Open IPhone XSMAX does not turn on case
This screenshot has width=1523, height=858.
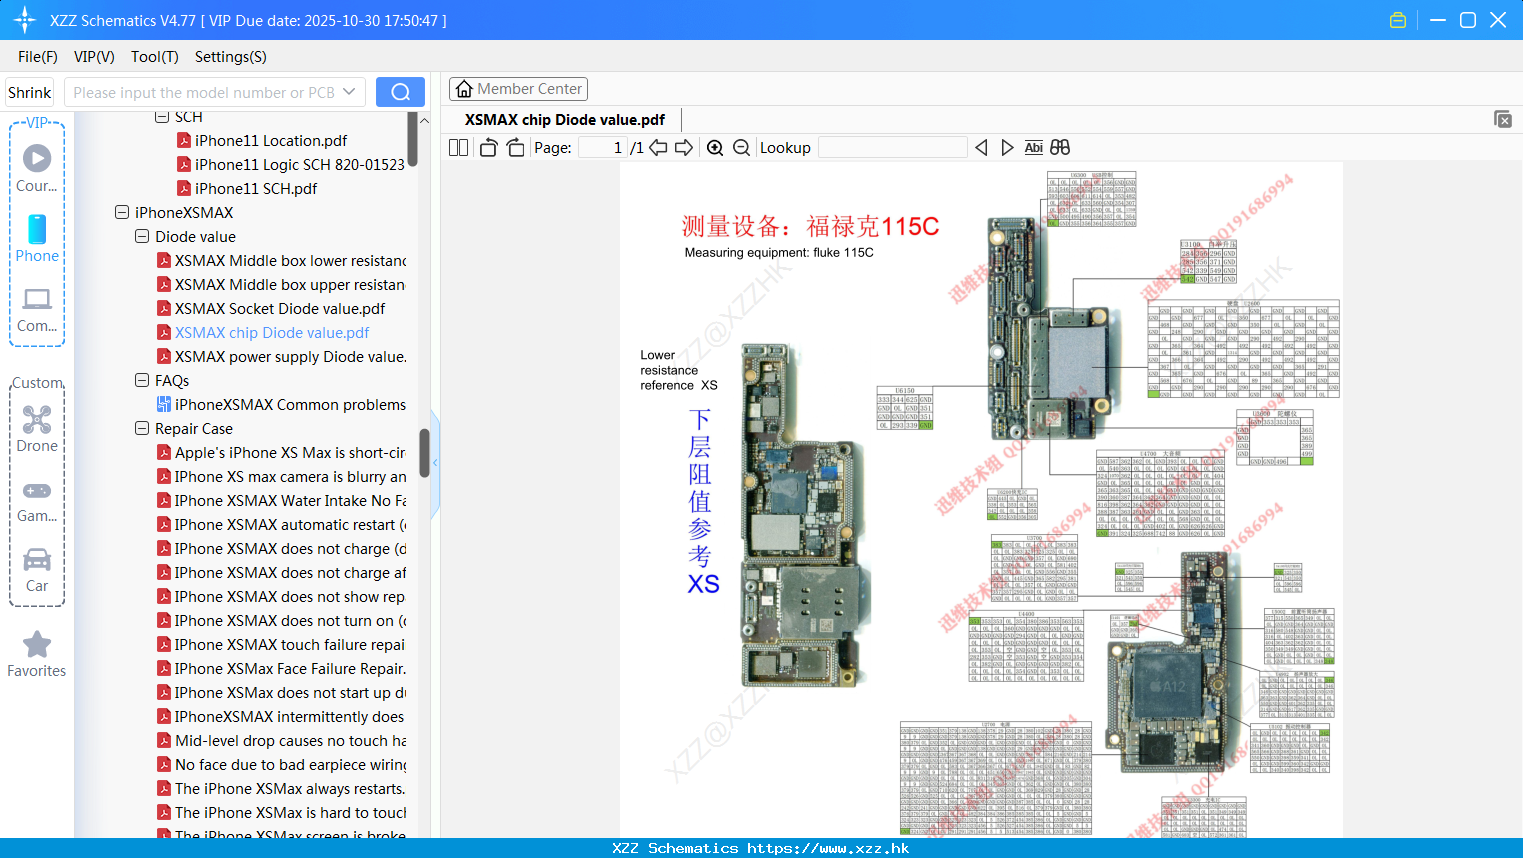pyautogui.click(x=282, y=620)
